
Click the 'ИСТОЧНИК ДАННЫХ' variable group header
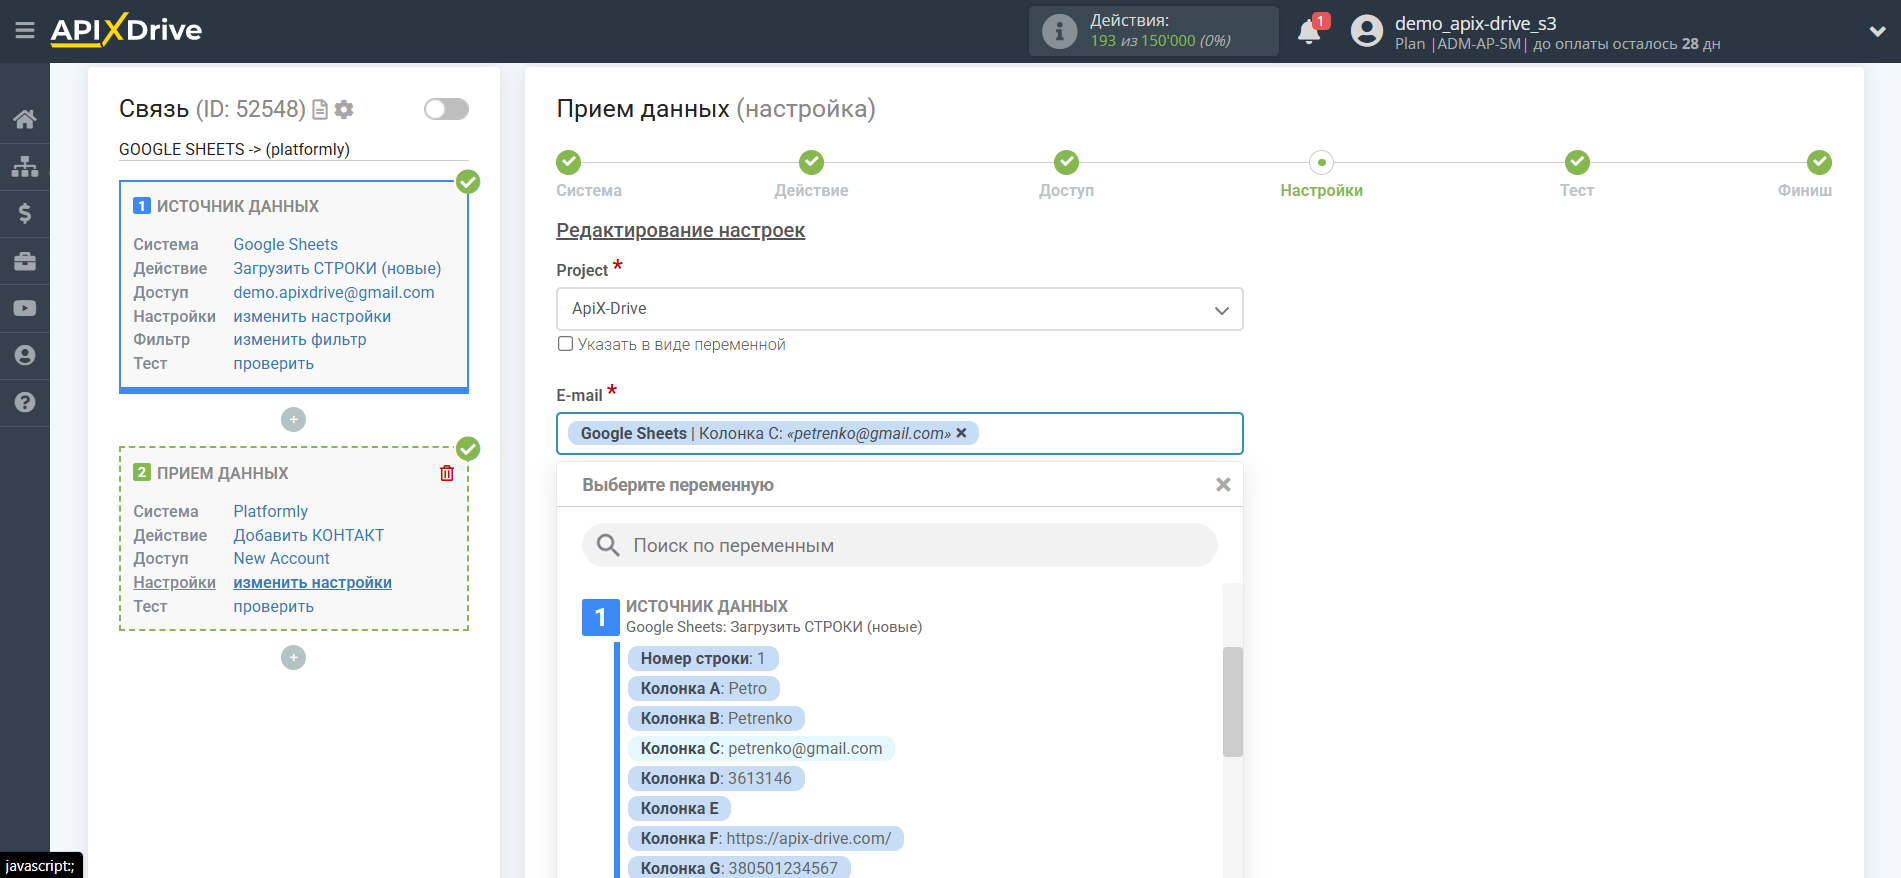pyautogui.click(x=706, y=606)
